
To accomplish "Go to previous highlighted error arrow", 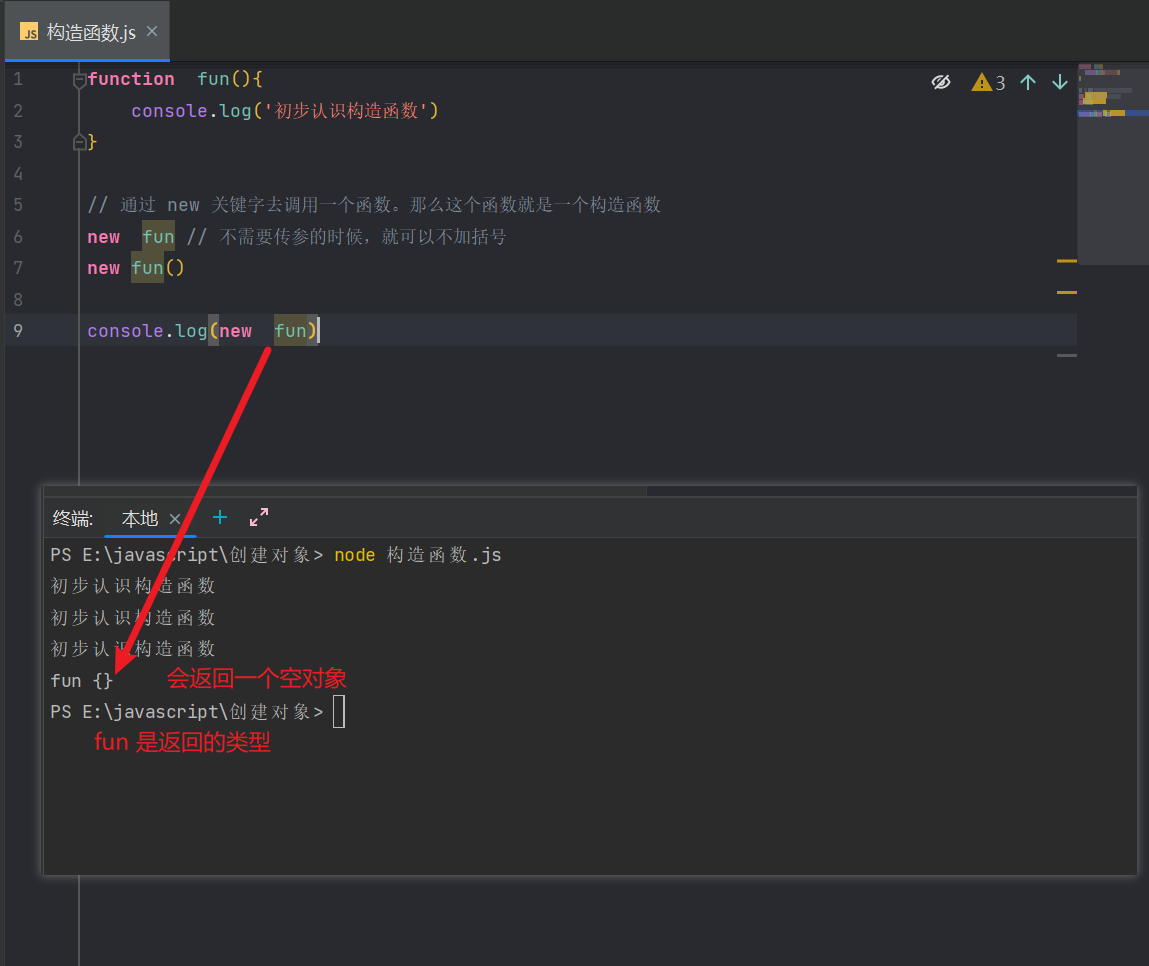I will click(x=1028, y=82).
